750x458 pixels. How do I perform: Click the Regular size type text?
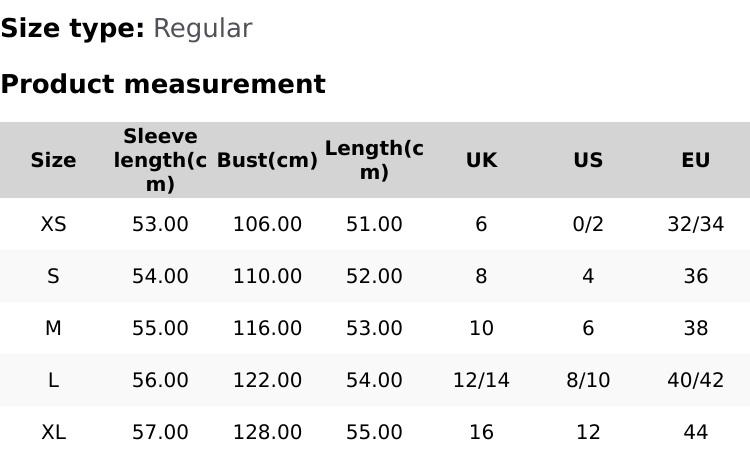point(202,28)
